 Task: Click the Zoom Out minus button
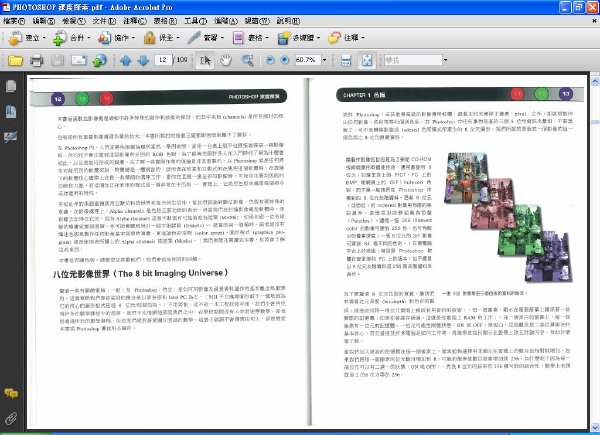(x=270, y=60)
